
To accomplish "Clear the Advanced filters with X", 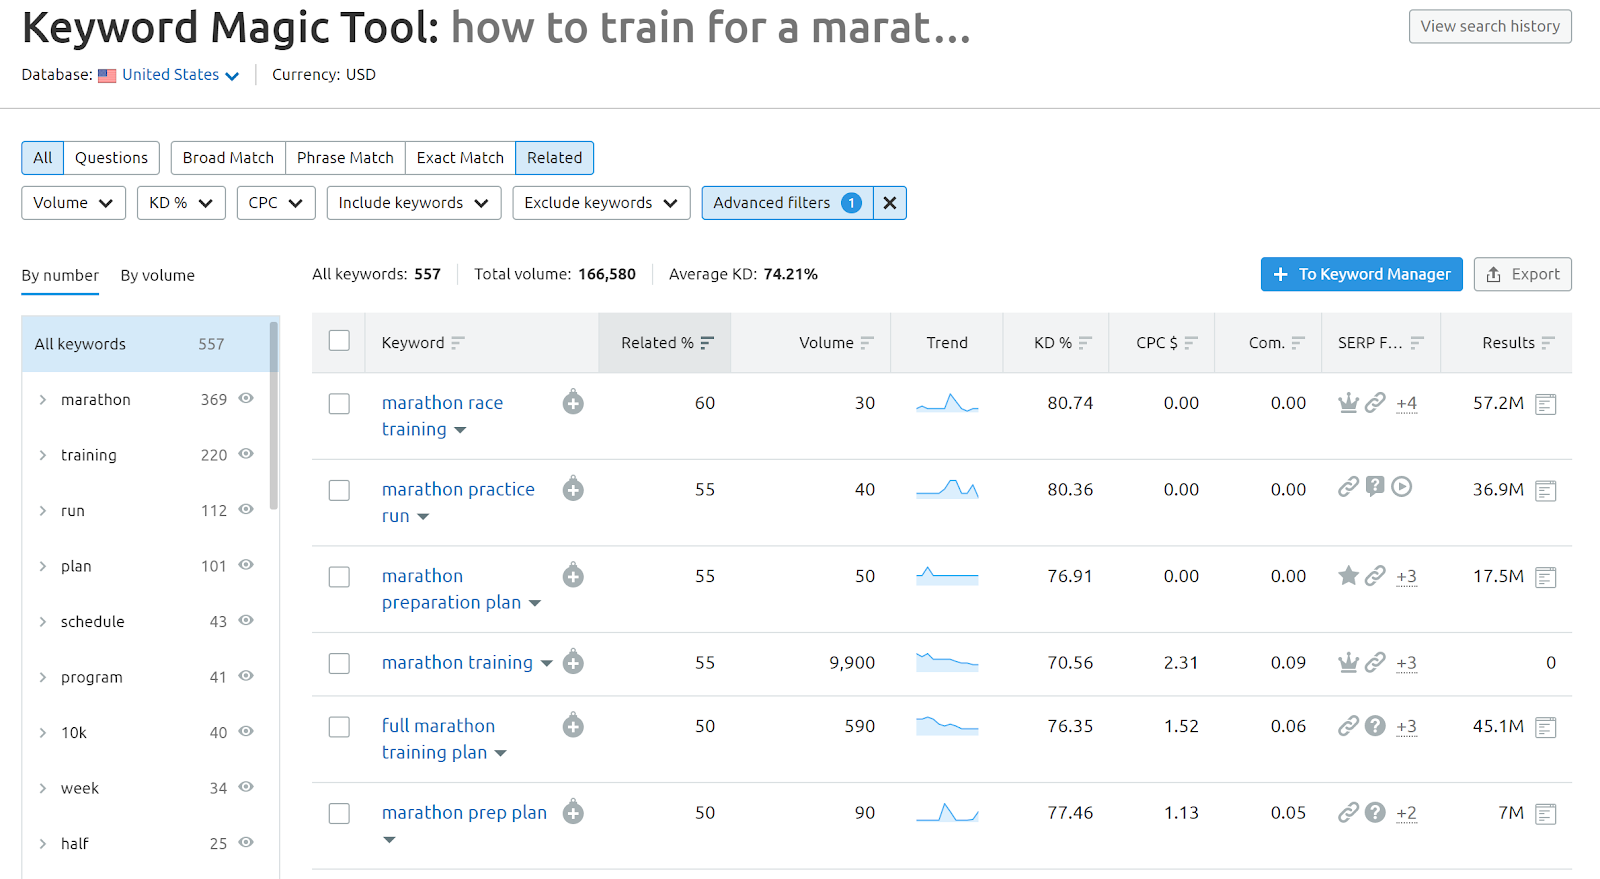I will (x=890, y=203).
